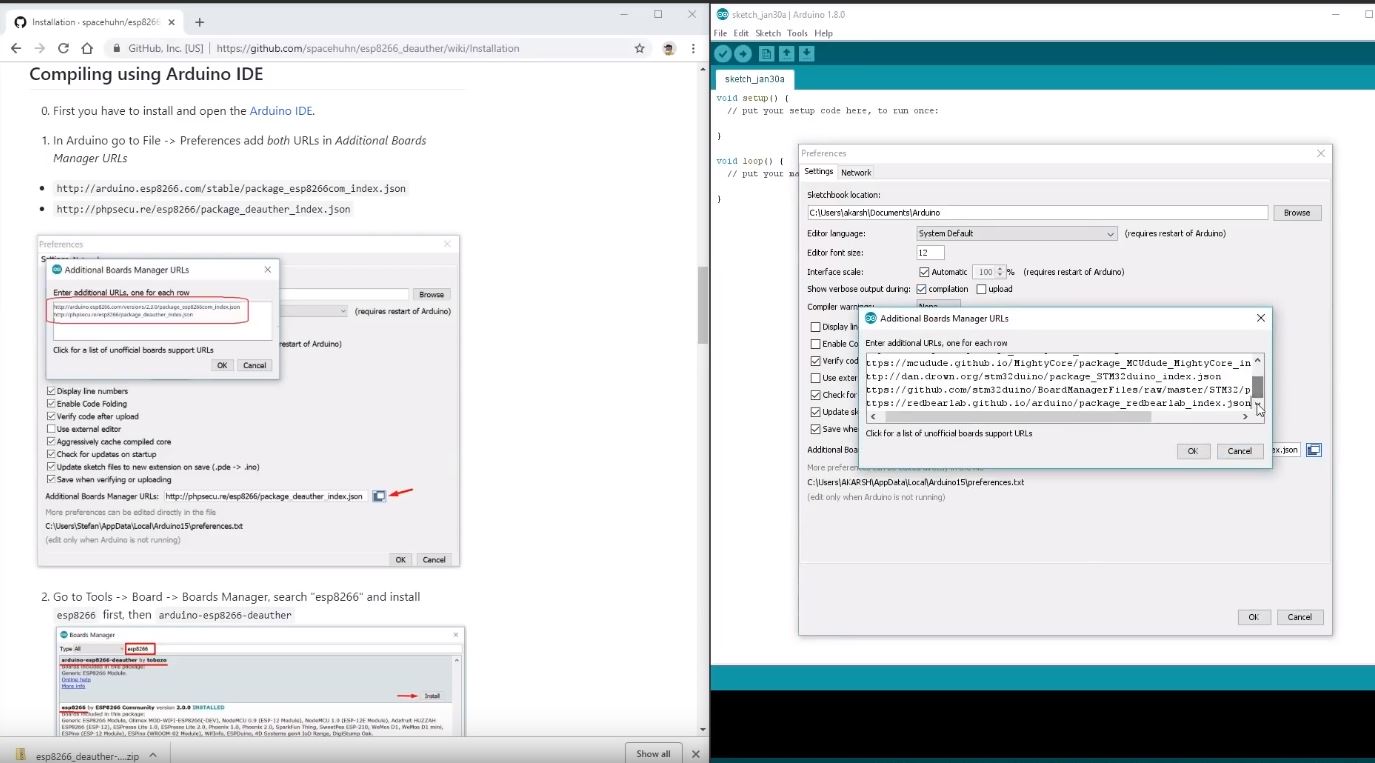The width and height of the screenshot is (1375, 763).
Task: Click the Chrome home icon
Action: 87,48
